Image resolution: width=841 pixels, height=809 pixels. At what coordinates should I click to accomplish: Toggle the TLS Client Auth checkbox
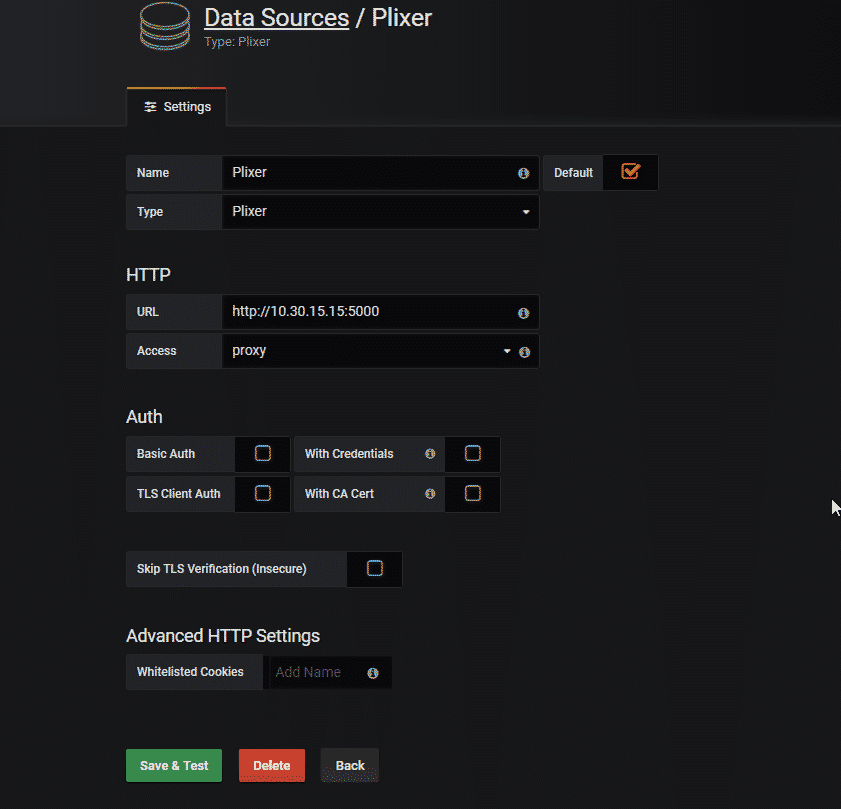pos(263,493)
